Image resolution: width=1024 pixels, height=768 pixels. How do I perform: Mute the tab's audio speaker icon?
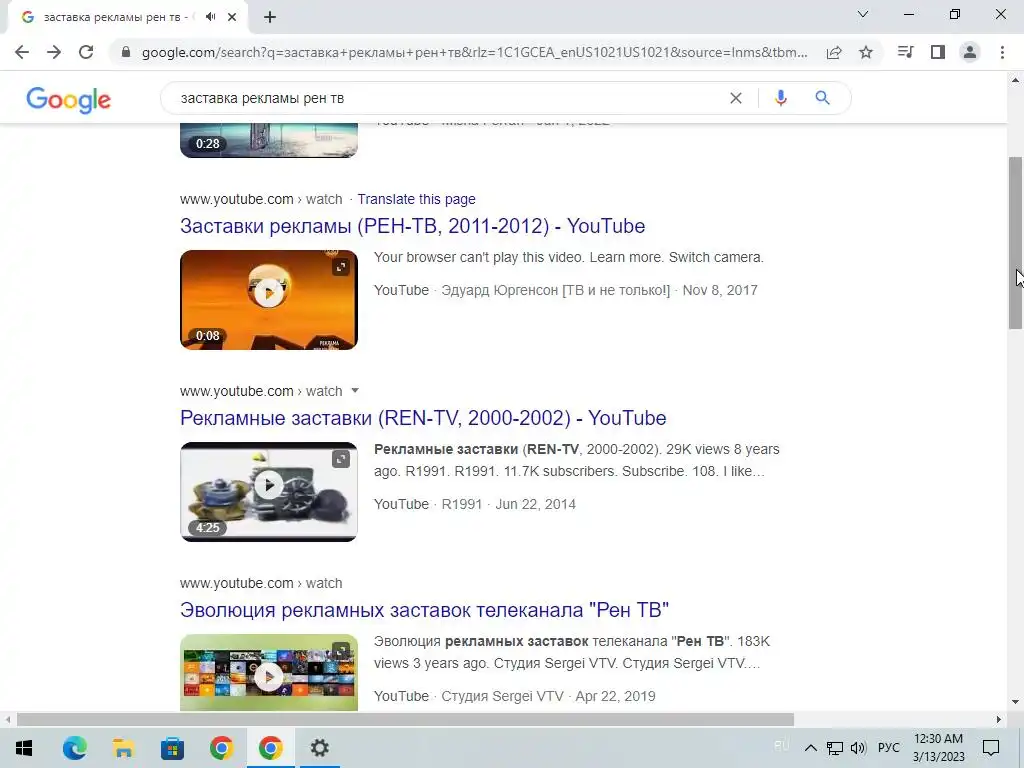210,17
